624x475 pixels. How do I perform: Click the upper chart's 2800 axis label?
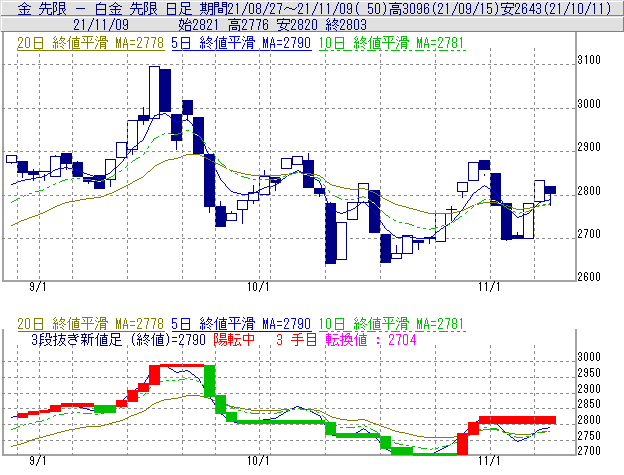point(589,191)
